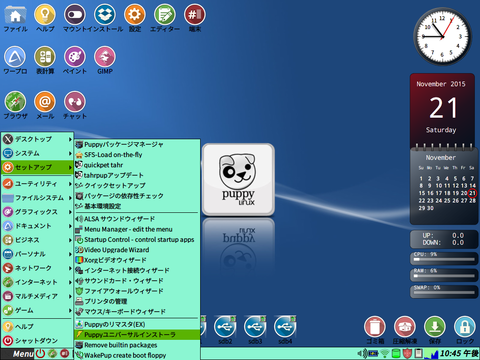The image size is (480, 360).
Task: Open the メール mail icon
Action: pos(45,102)
